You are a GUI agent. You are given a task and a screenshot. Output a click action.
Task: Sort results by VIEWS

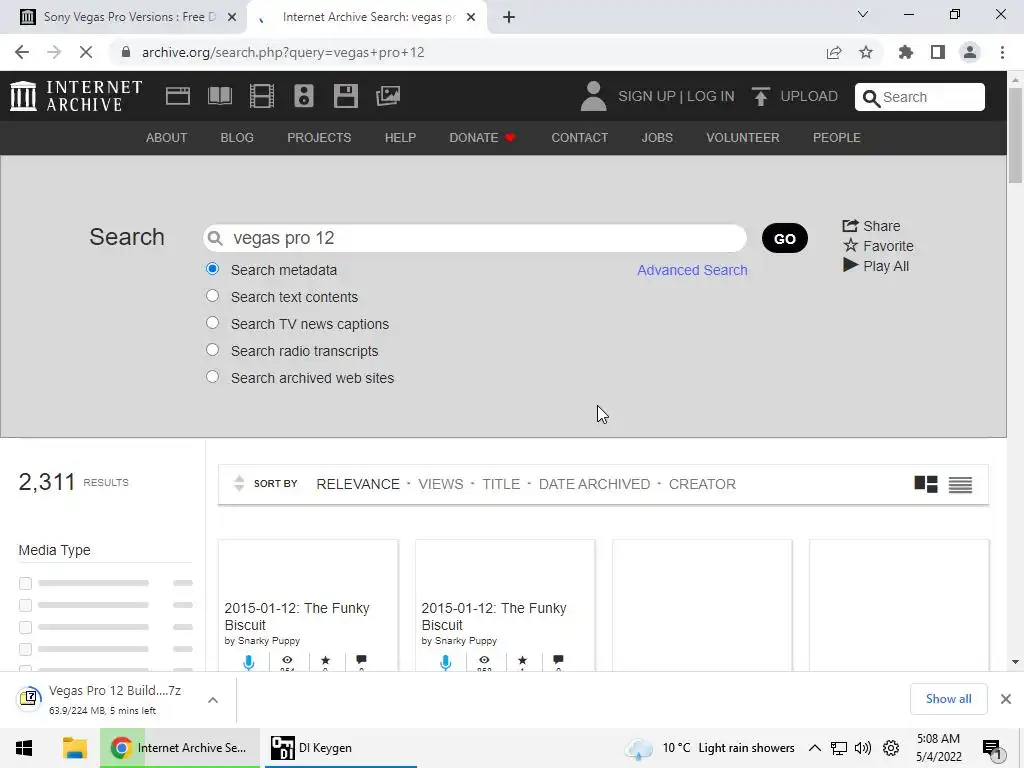coord(441,484)
